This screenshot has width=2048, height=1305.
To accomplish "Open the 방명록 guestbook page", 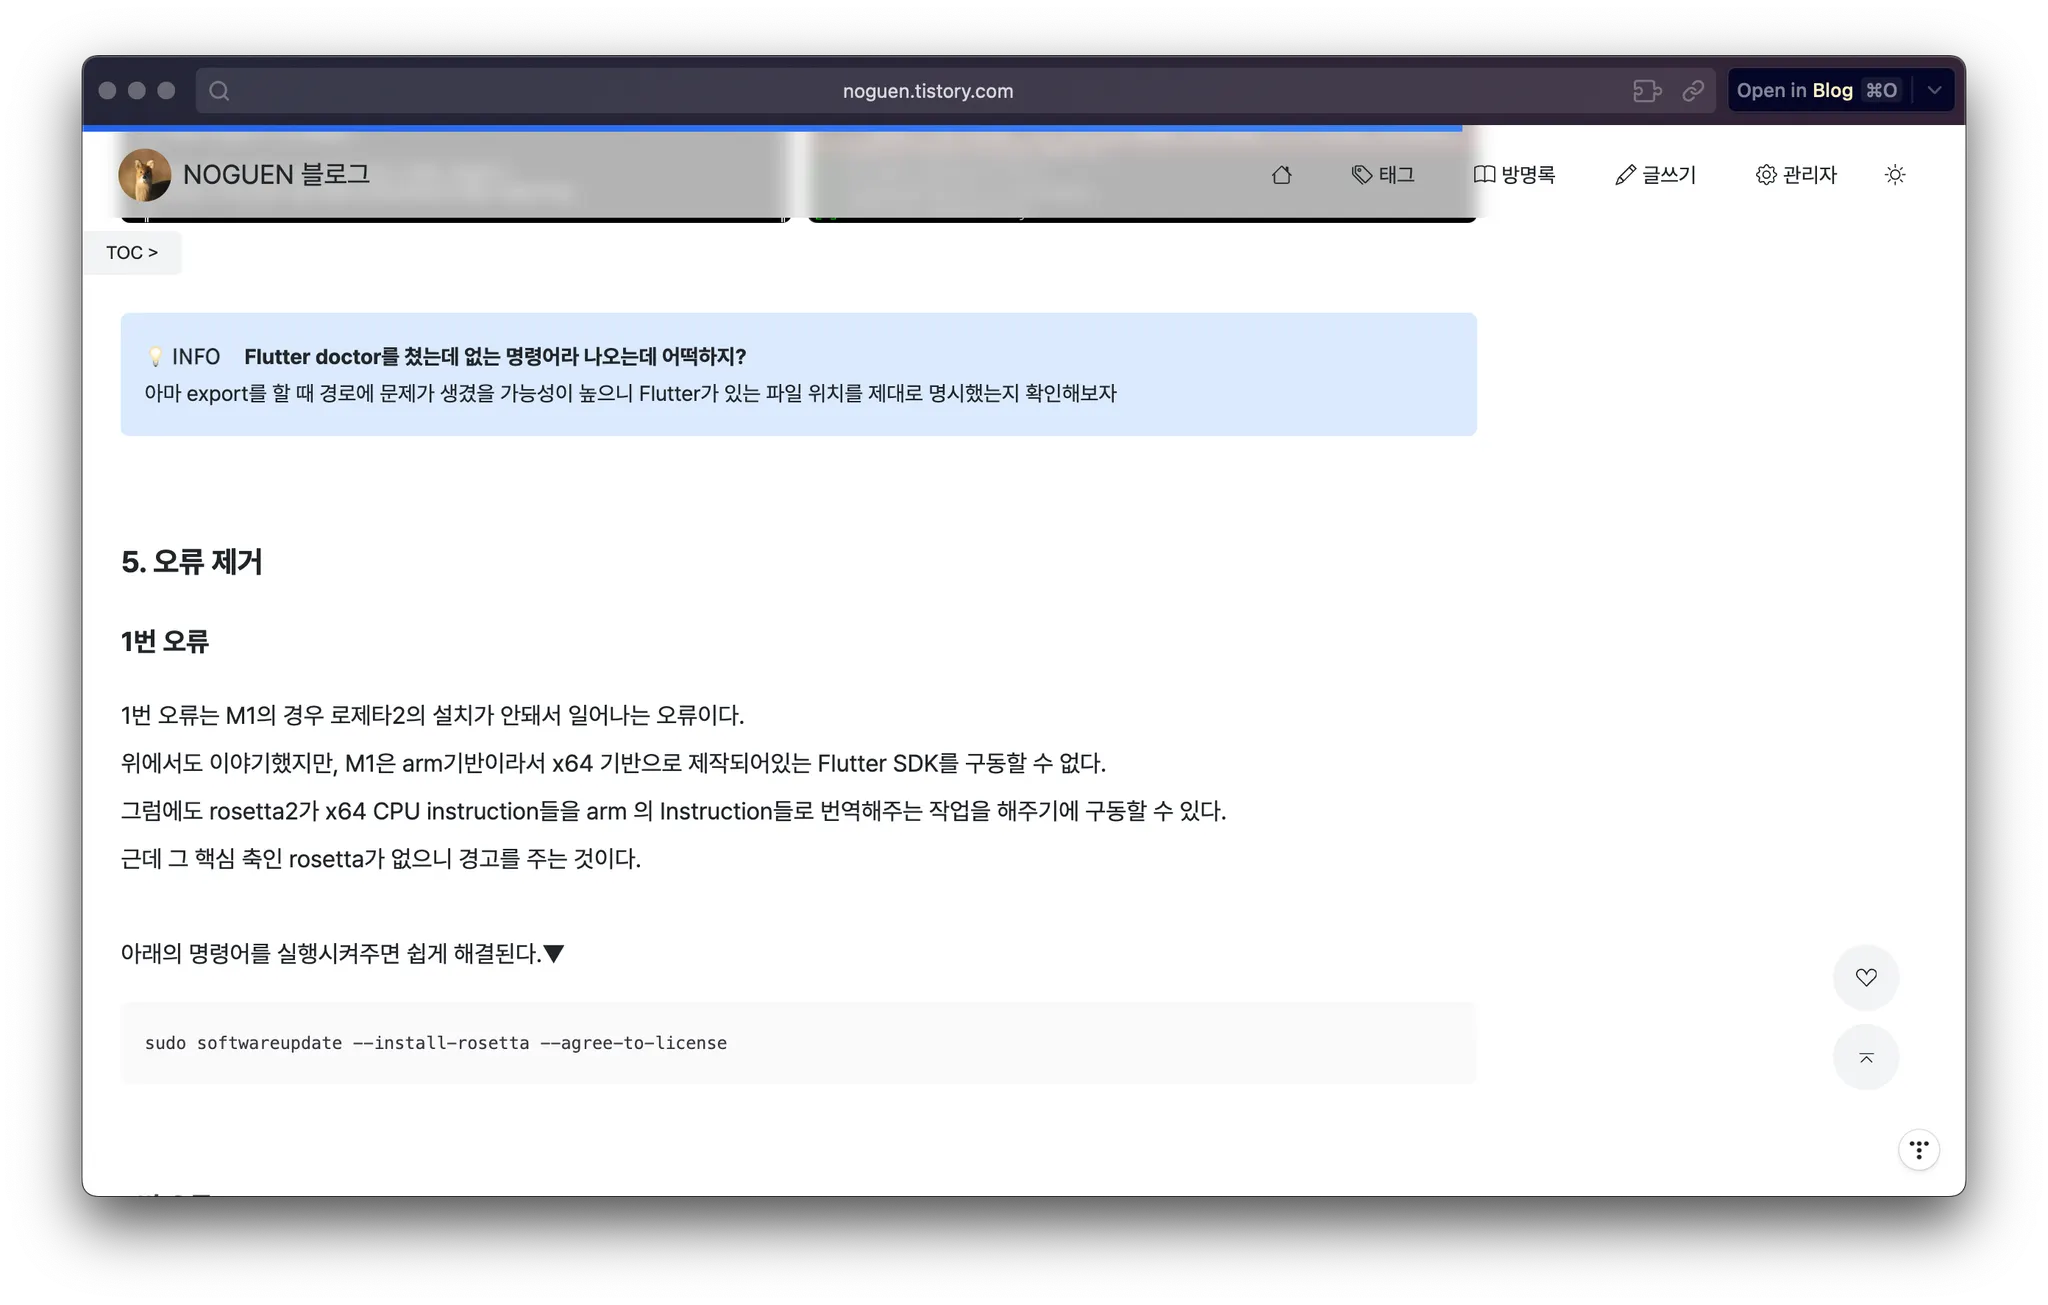I will 1514,175.
